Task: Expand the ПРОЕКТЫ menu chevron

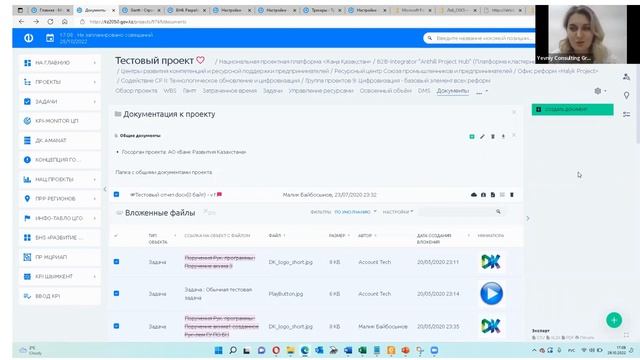Action: 95,82
